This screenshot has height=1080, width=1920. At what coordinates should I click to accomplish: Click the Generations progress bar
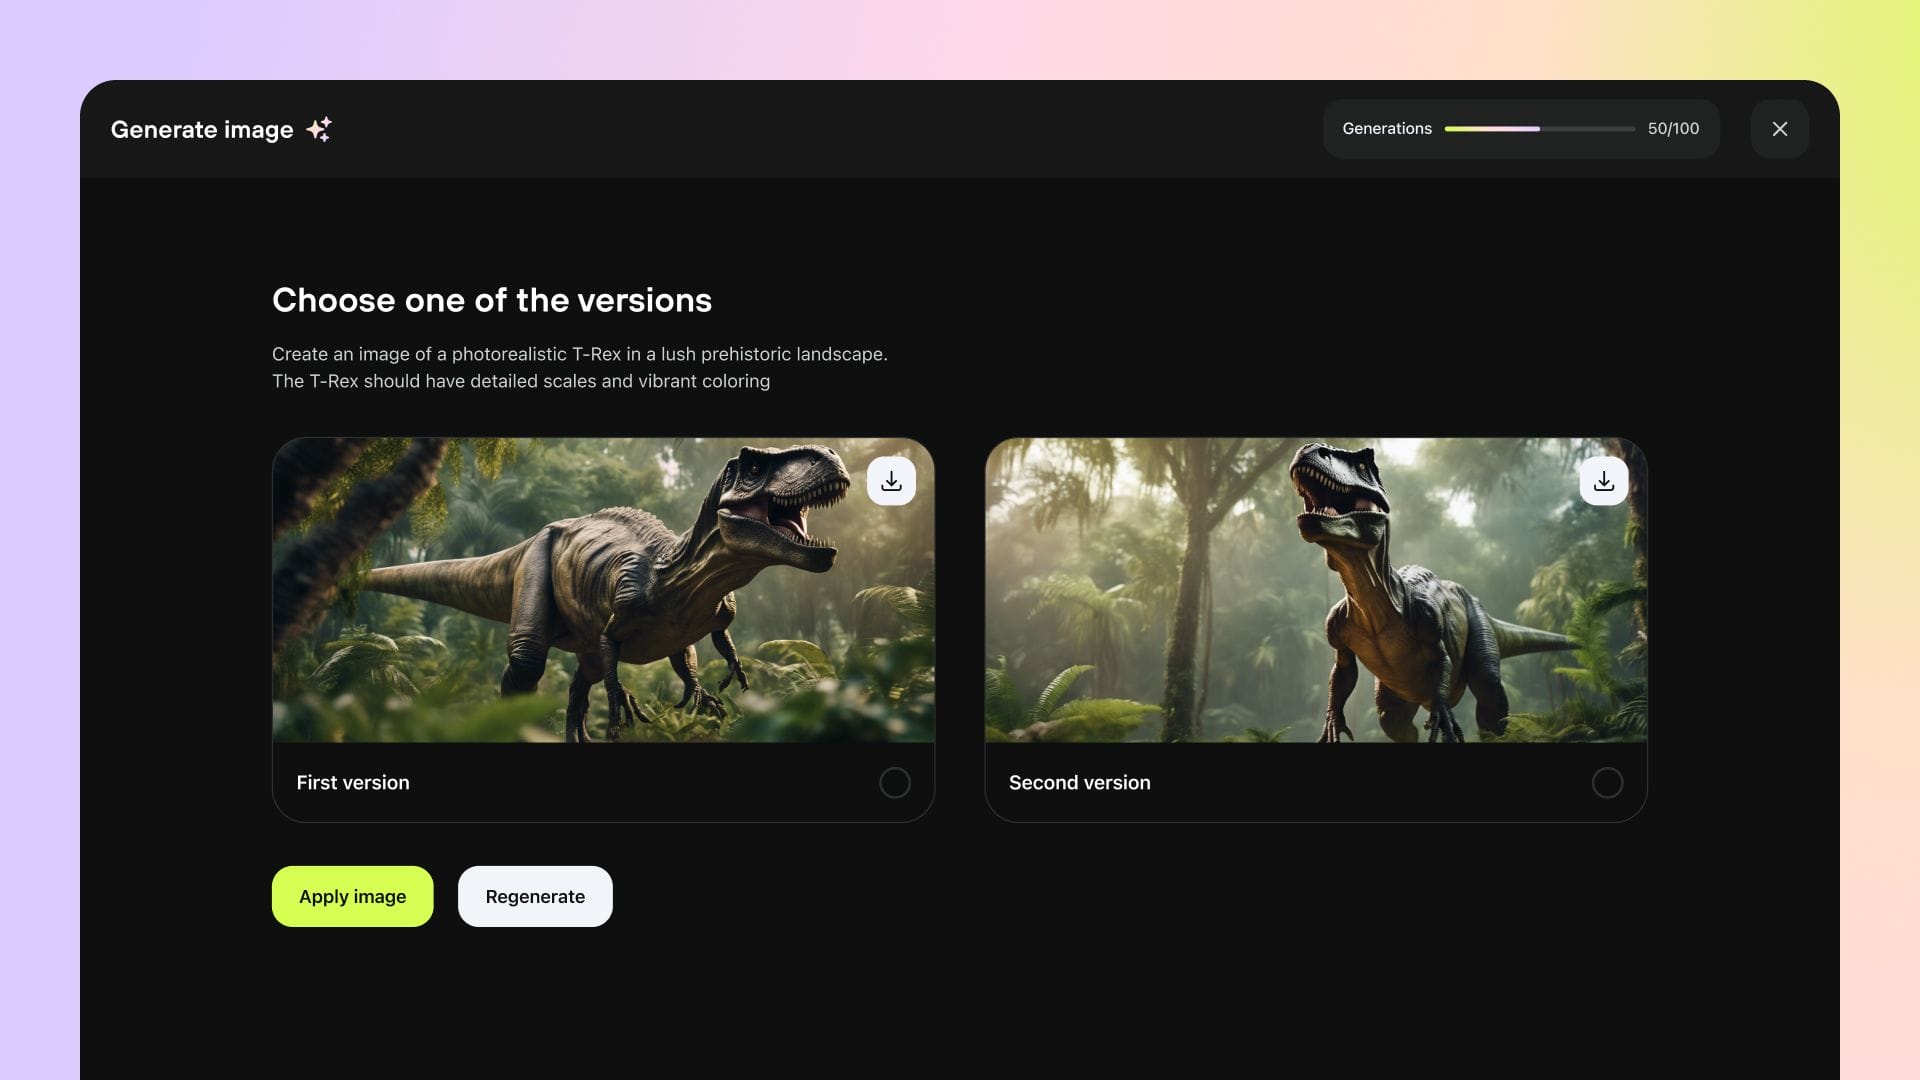[x=1539, y=129]
